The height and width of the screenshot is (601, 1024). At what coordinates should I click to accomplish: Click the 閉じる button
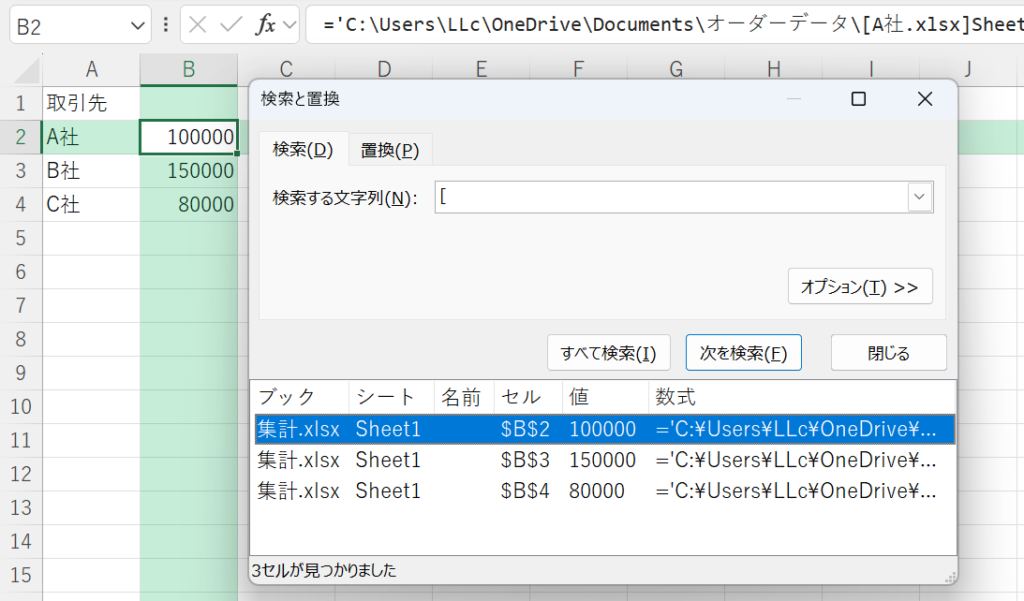(x=874, y=353)
